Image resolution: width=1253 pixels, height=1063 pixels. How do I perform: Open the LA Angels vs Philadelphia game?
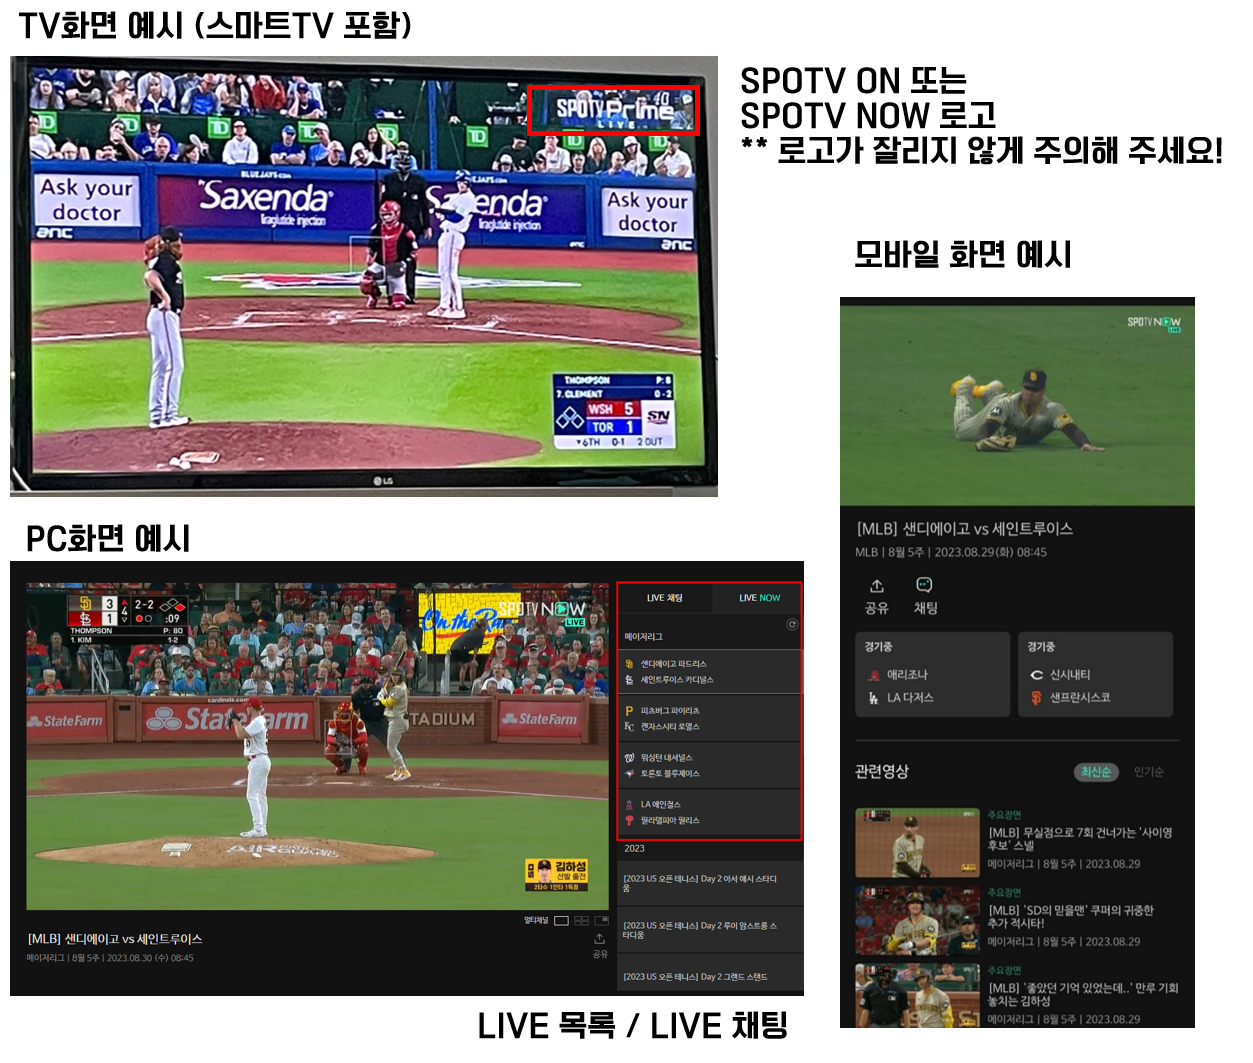coord(709,813)
